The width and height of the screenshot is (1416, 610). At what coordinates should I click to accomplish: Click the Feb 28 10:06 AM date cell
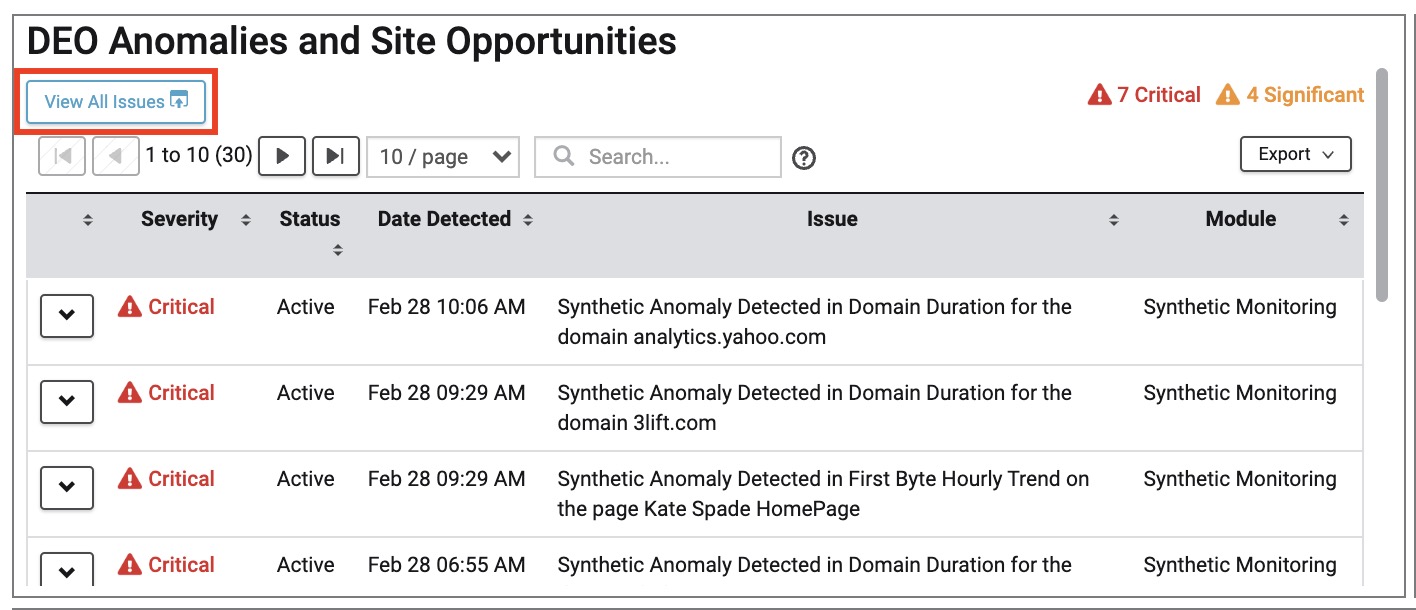(446, 307)
